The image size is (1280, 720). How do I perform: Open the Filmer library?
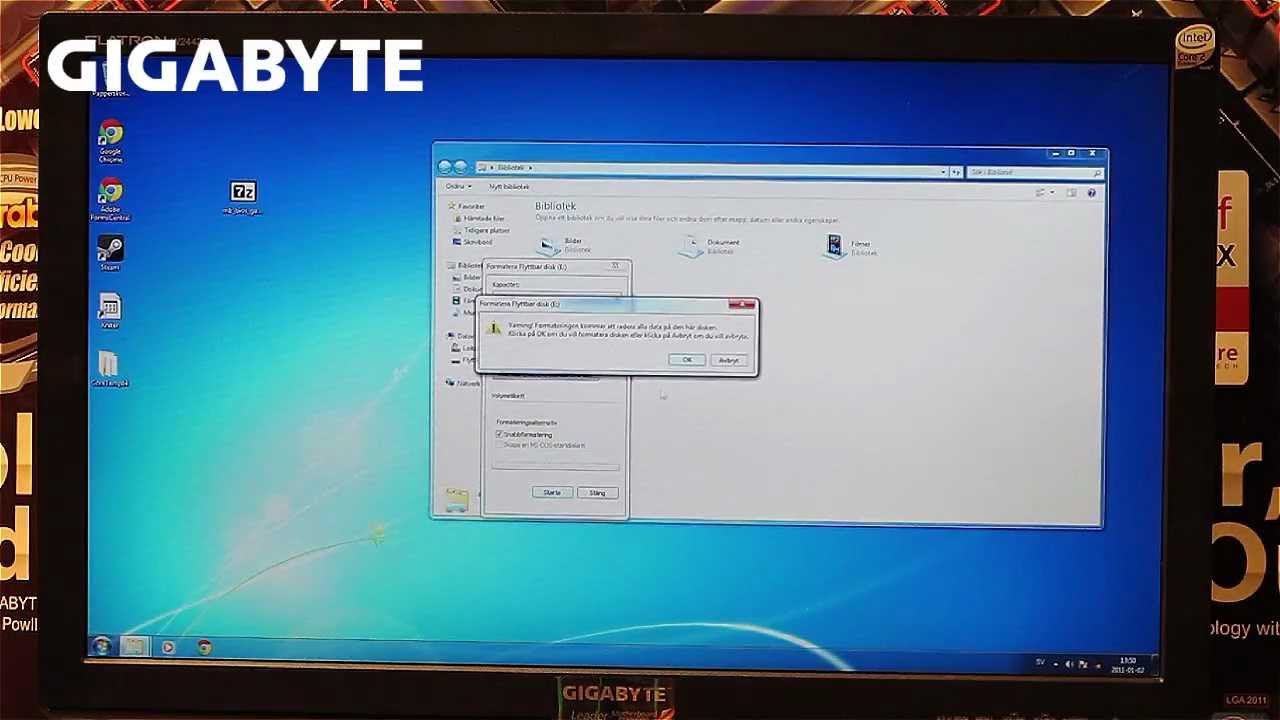point(850,246)
